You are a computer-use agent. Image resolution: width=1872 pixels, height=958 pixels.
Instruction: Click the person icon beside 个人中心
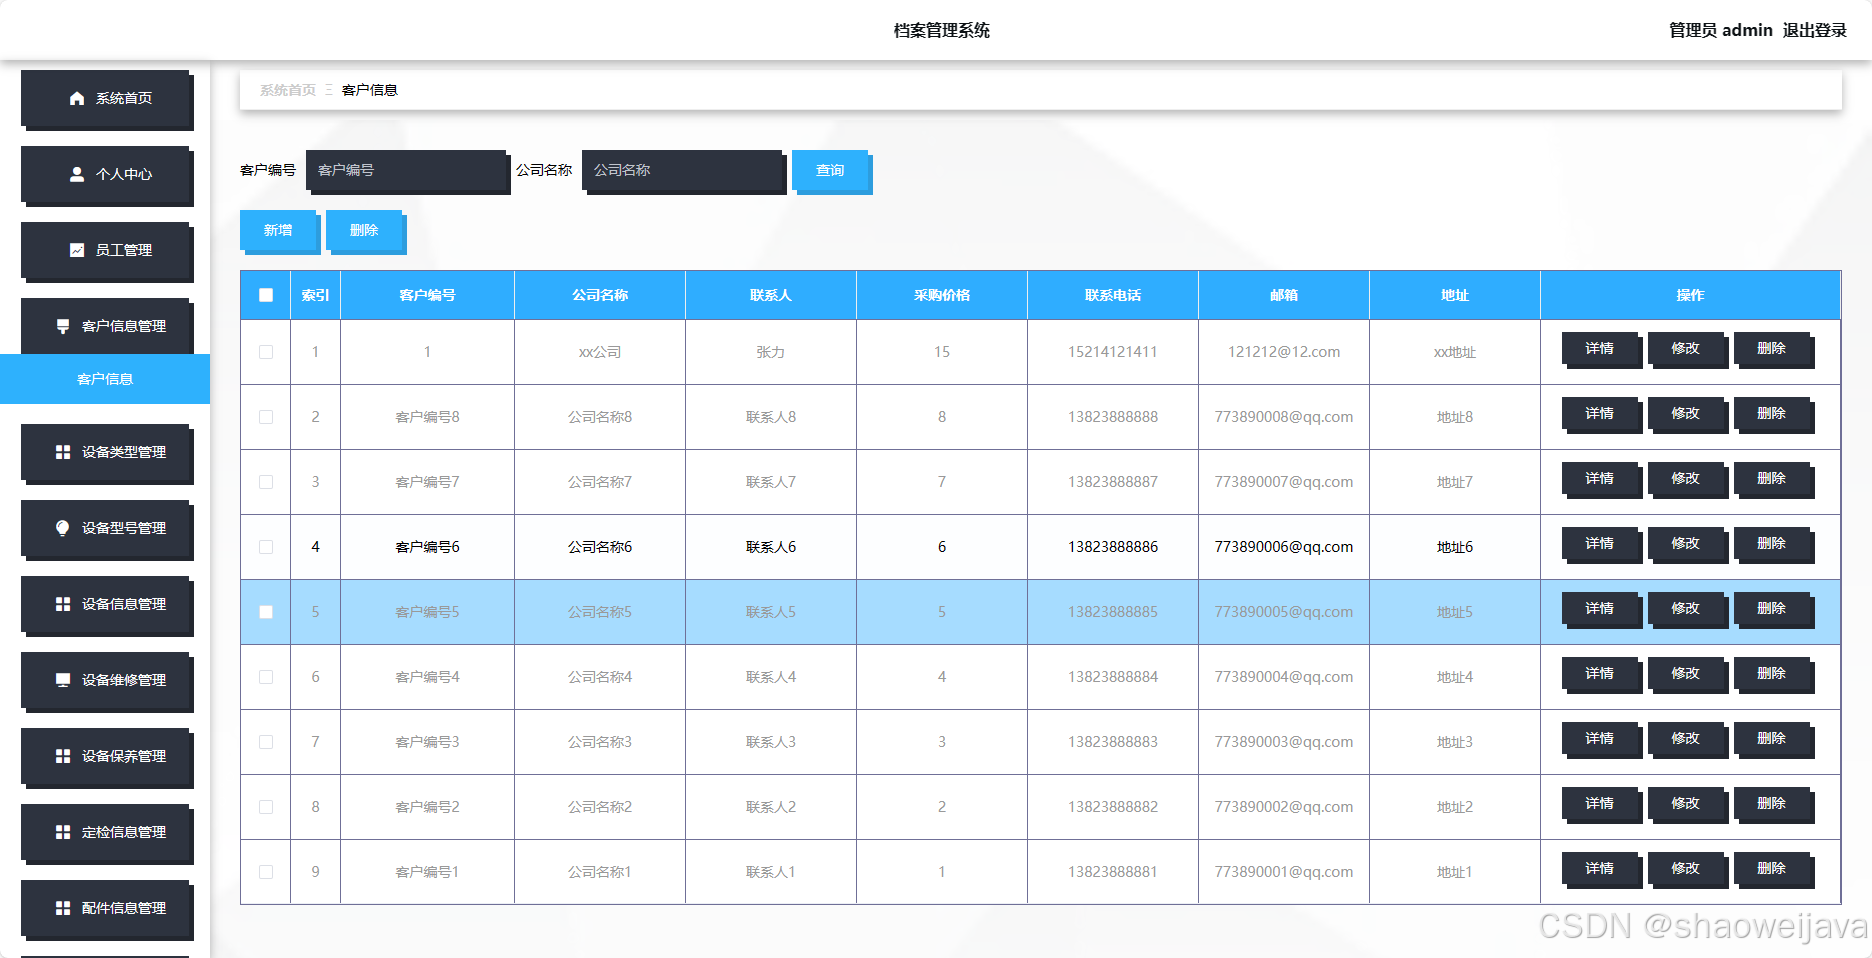[x=77, y=174]
